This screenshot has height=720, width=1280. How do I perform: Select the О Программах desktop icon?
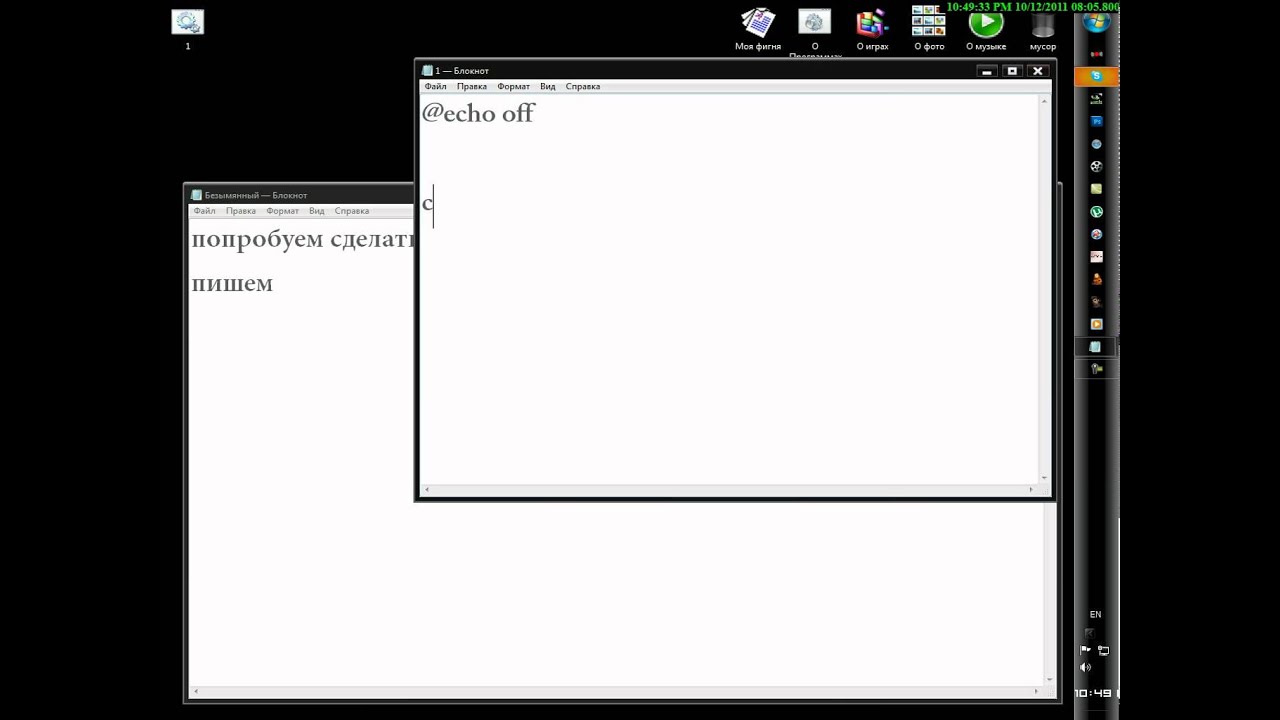815,32
